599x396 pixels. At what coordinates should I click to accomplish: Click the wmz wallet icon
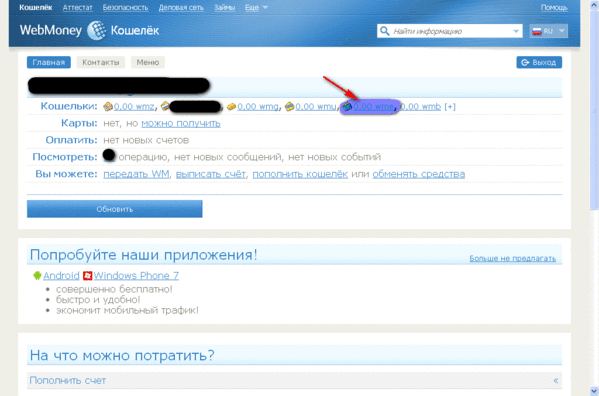pos(108,107)
